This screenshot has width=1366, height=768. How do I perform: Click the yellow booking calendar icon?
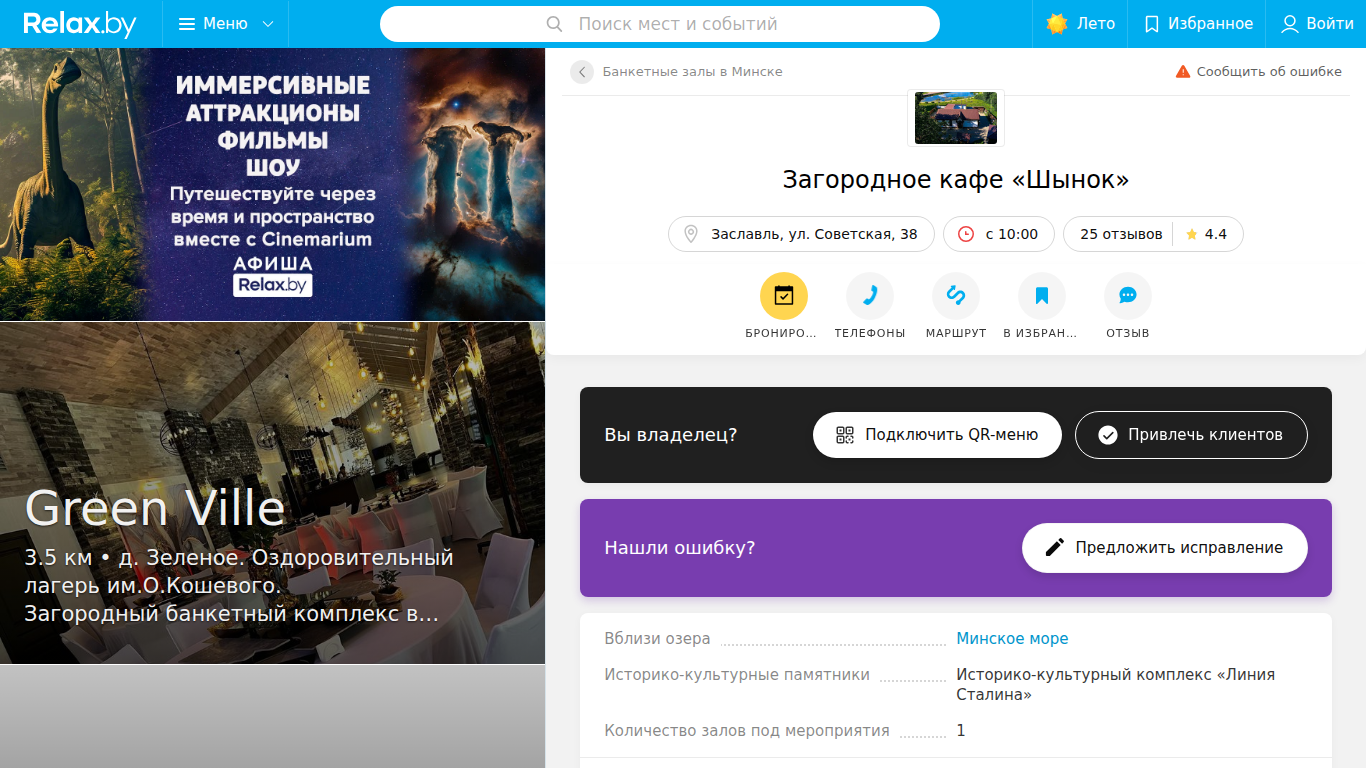[x=784, y=296]
